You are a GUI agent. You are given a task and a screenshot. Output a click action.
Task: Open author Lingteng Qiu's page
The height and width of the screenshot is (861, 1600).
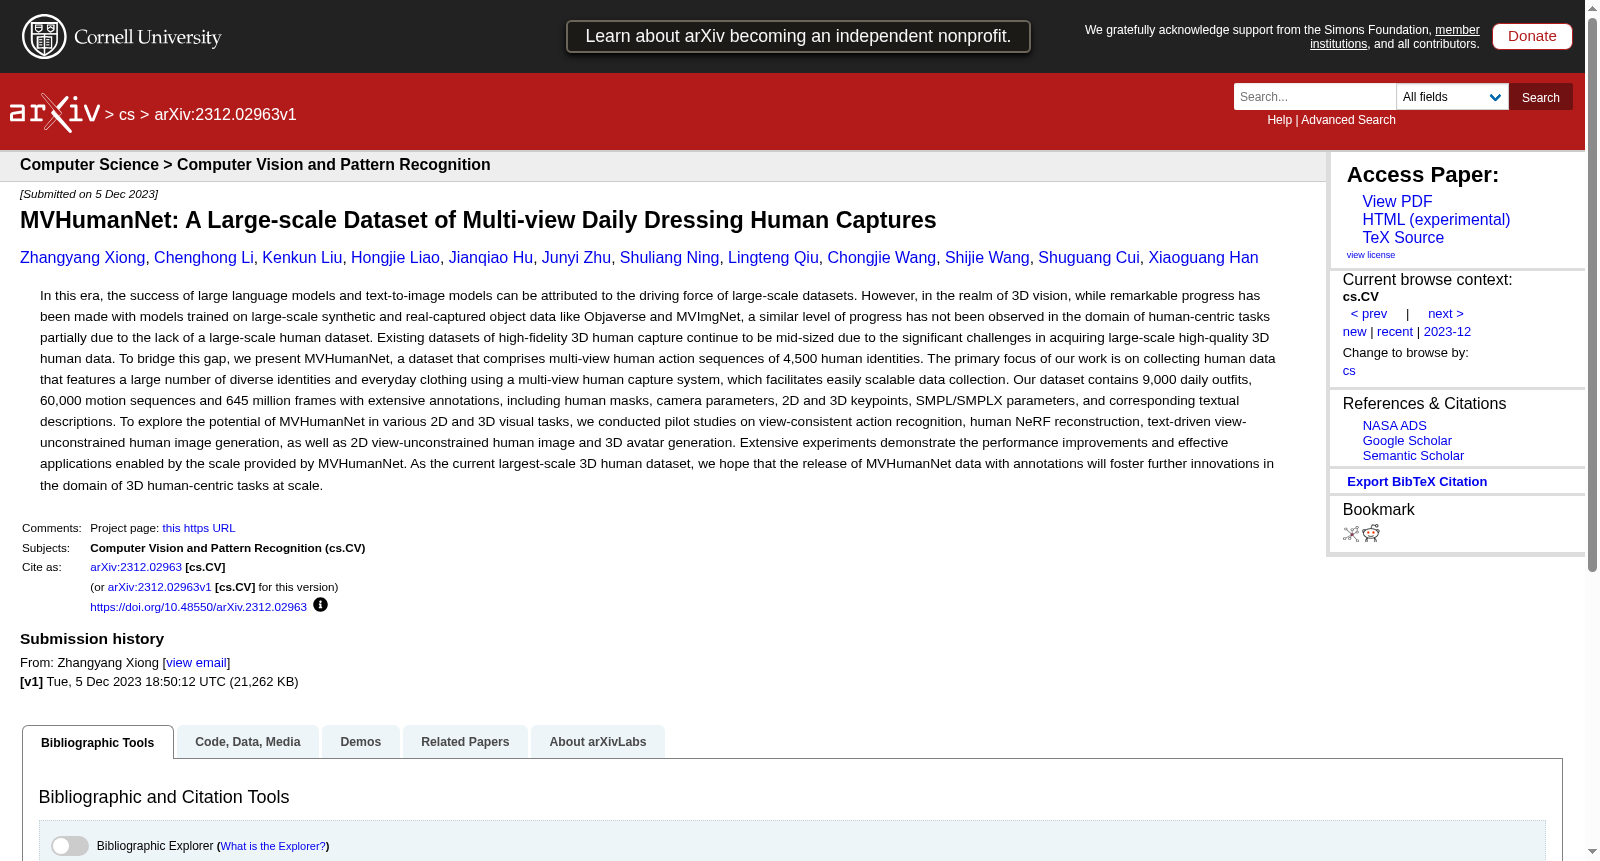tap(773, 258)
